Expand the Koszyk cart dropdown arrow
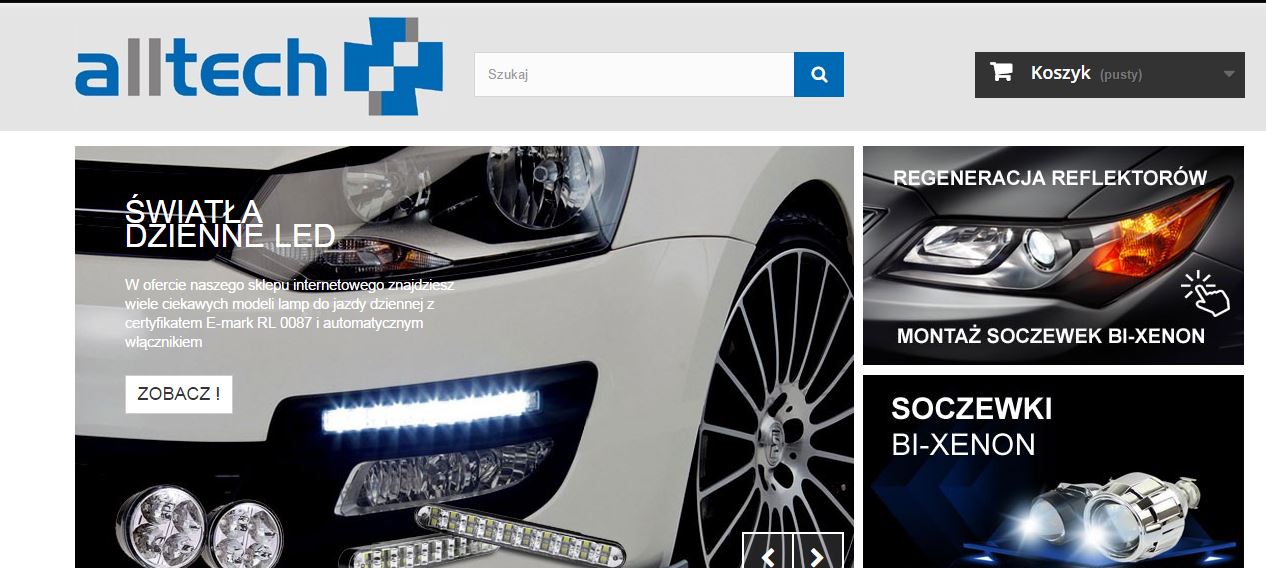Image resolution: width=1266 pixels, height=568 pixels. click(x=1228, y=74)
